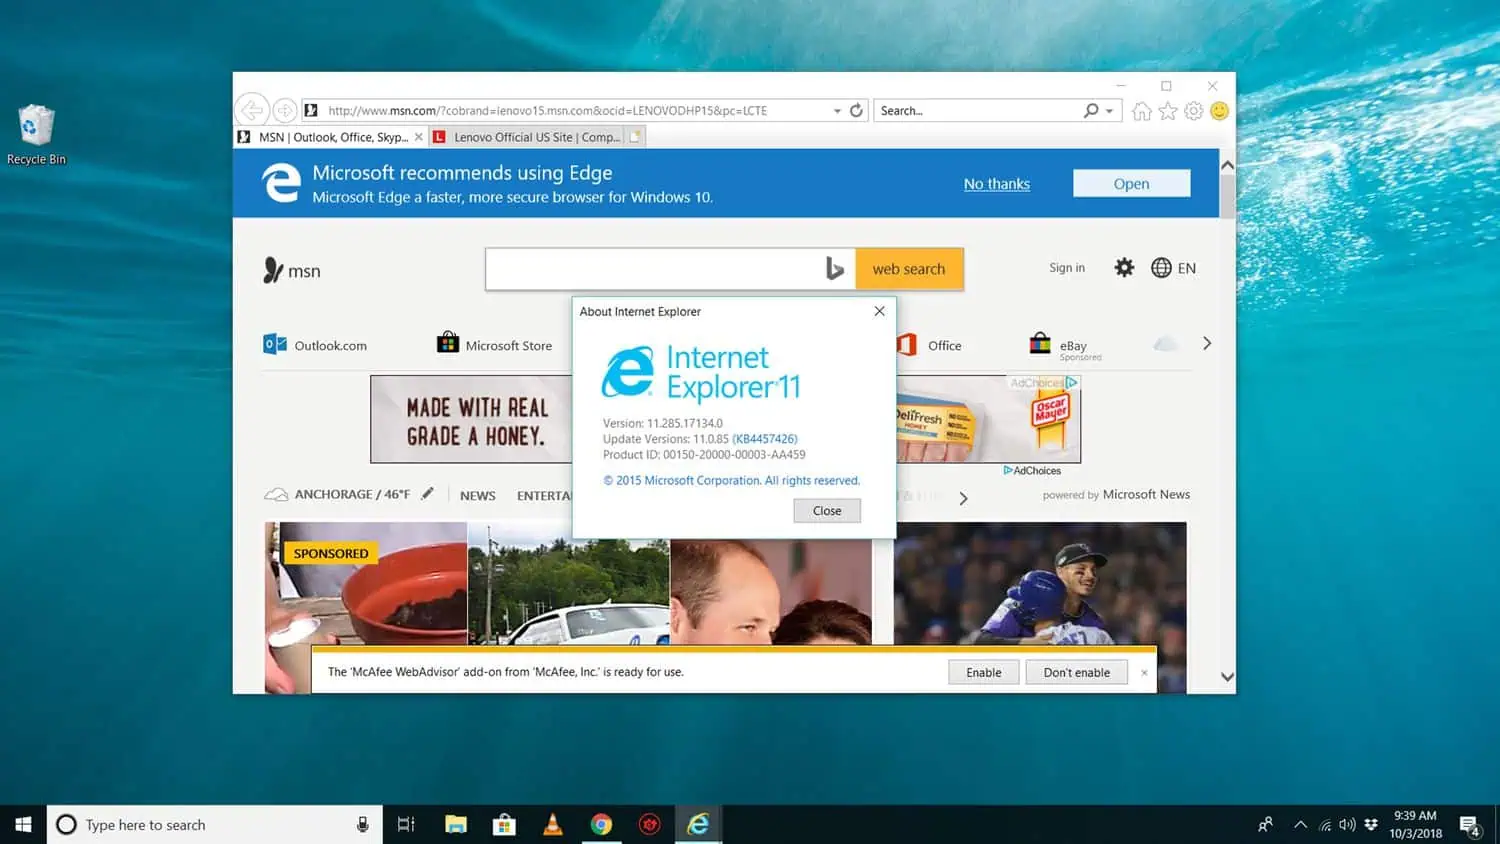The width and height of the screenshot is (1500, 844).
Task: Click the Microsoft Corporation copyright link
Action: pyautogui.click(x=731, y=480)
